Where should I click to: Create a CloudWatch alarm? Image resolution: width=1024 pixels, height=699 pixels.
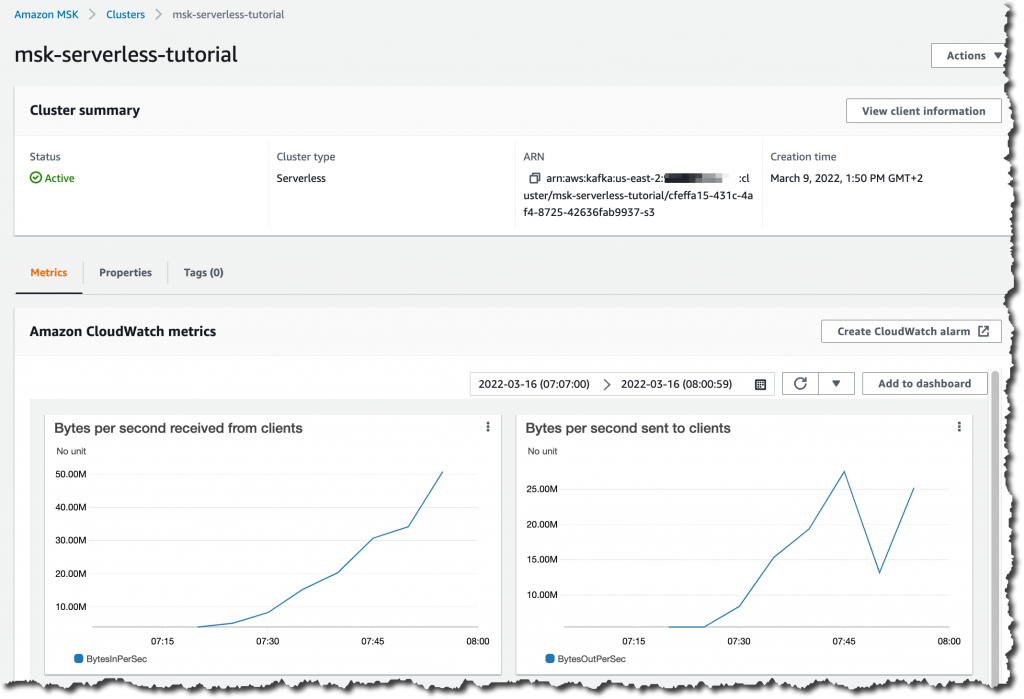click(x=903, y=331)
